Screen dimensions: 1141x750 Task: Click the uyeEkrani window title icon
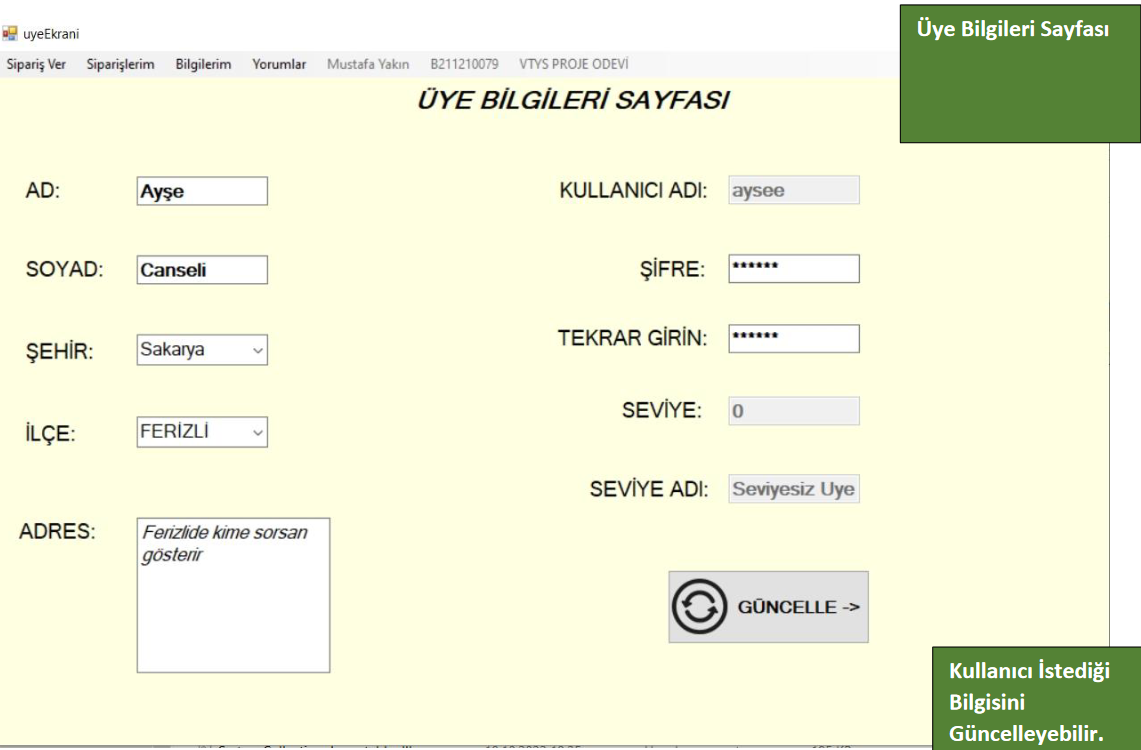[x=10, y=34]
